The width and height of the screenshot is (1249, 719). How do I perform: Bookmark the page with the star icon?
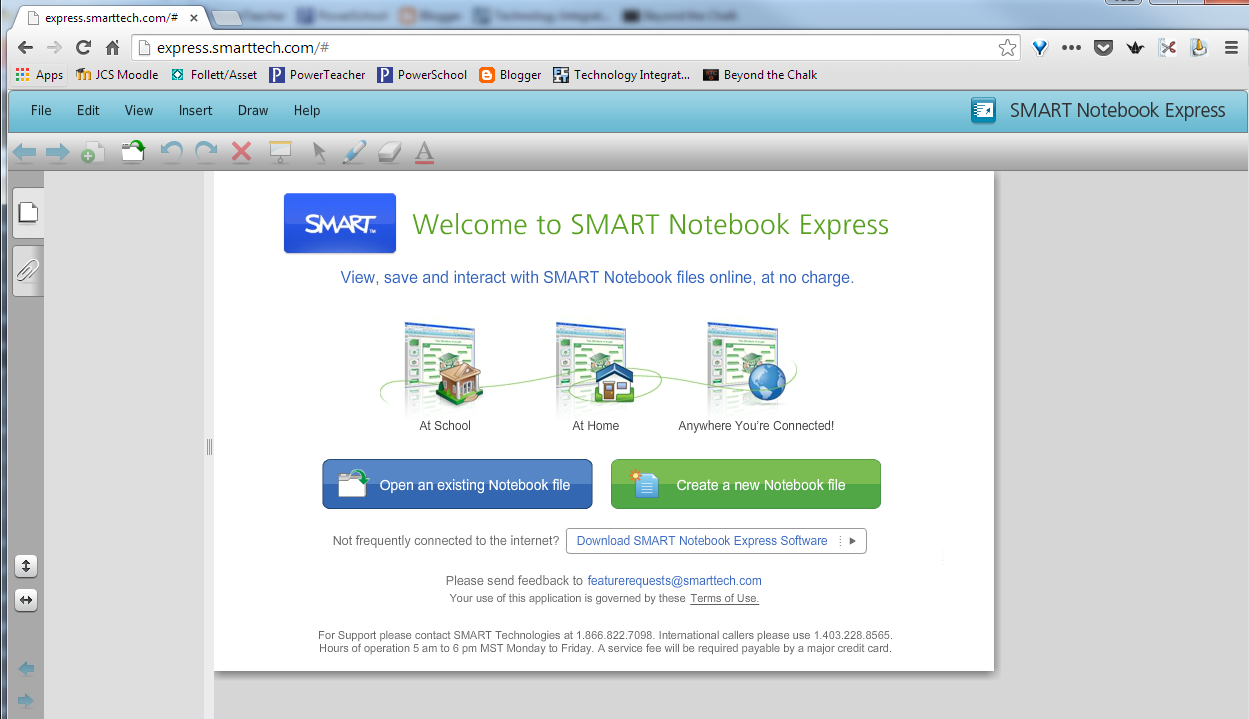click(1007, 47)
